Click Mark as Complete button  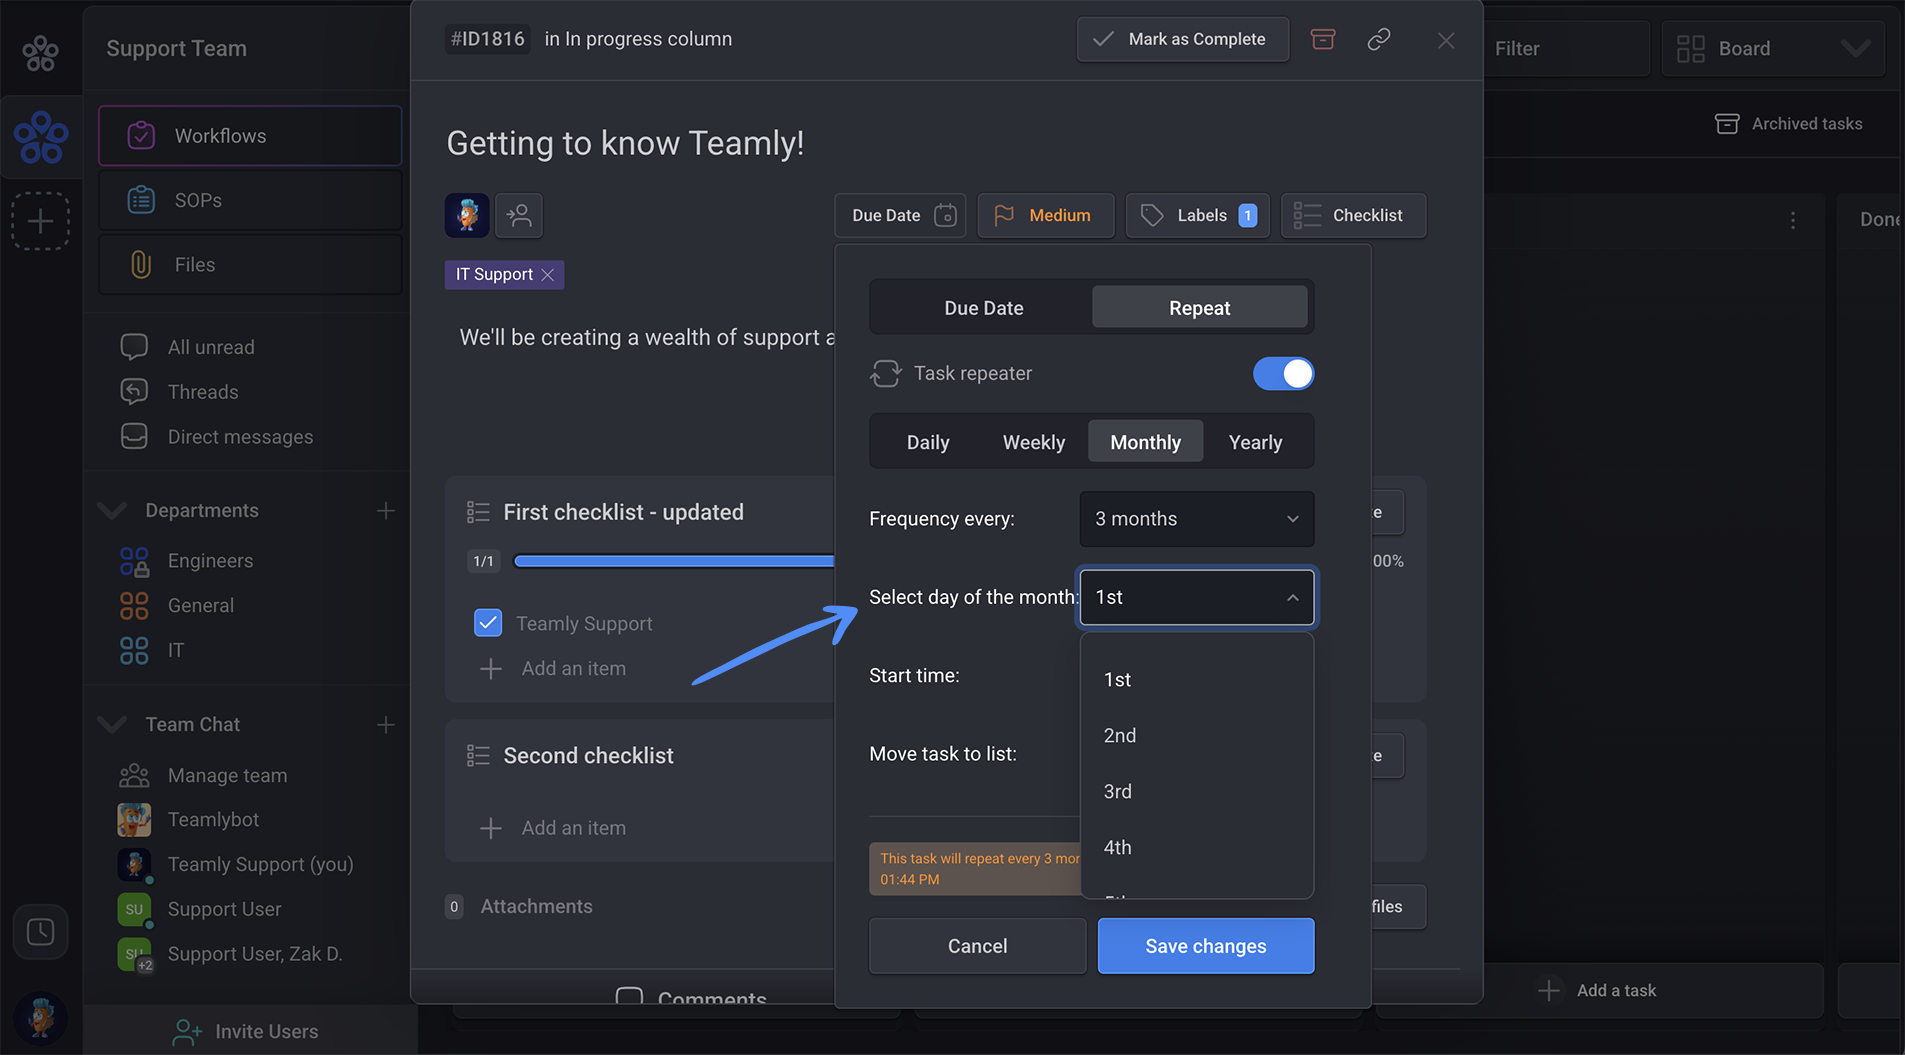(1183, 40)
